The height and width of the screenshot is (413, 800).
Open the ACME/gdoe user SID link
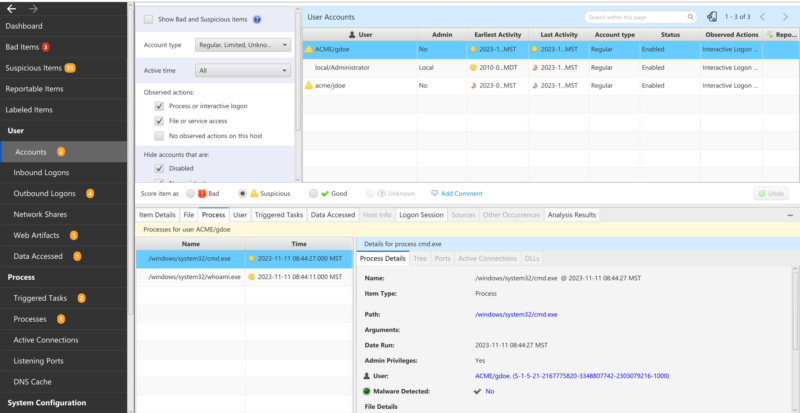(x=571, y=376)
